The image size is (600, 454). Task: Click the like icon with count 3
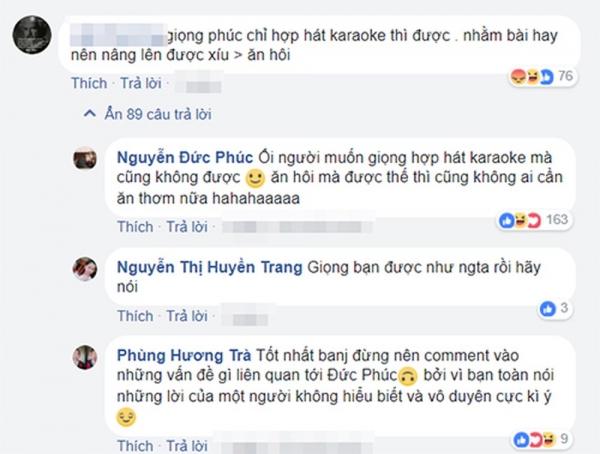point(547,309)
